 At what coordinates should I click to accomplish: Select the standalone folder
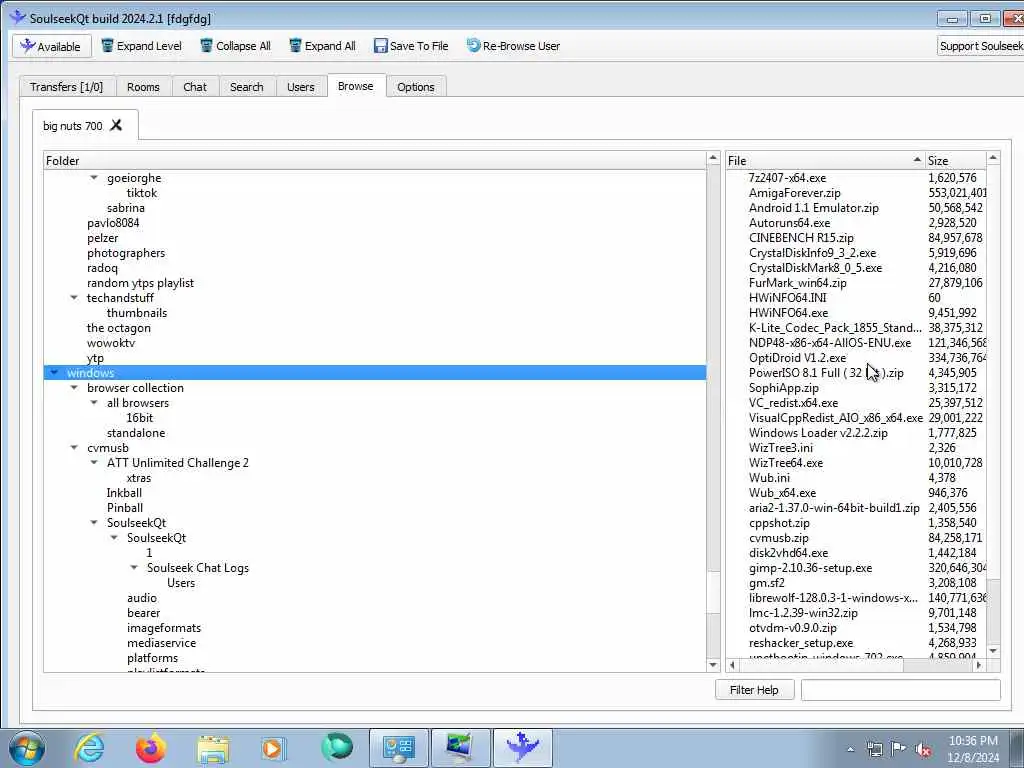136,433
